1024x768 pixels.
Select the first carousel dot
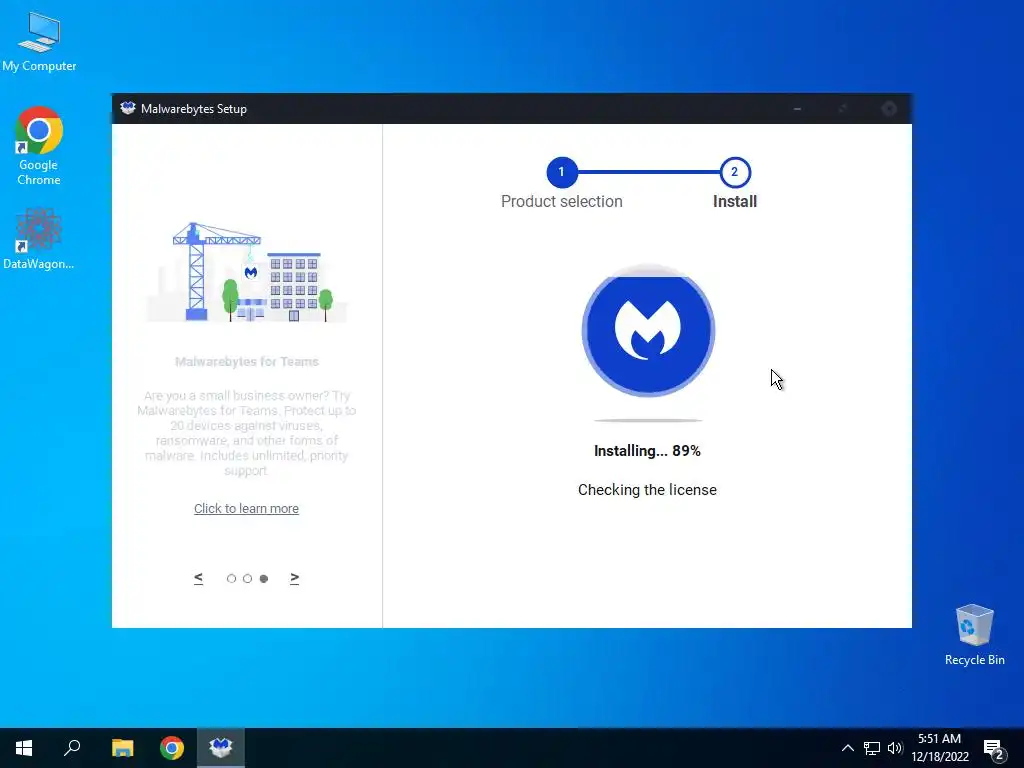[x=231, y=579]
